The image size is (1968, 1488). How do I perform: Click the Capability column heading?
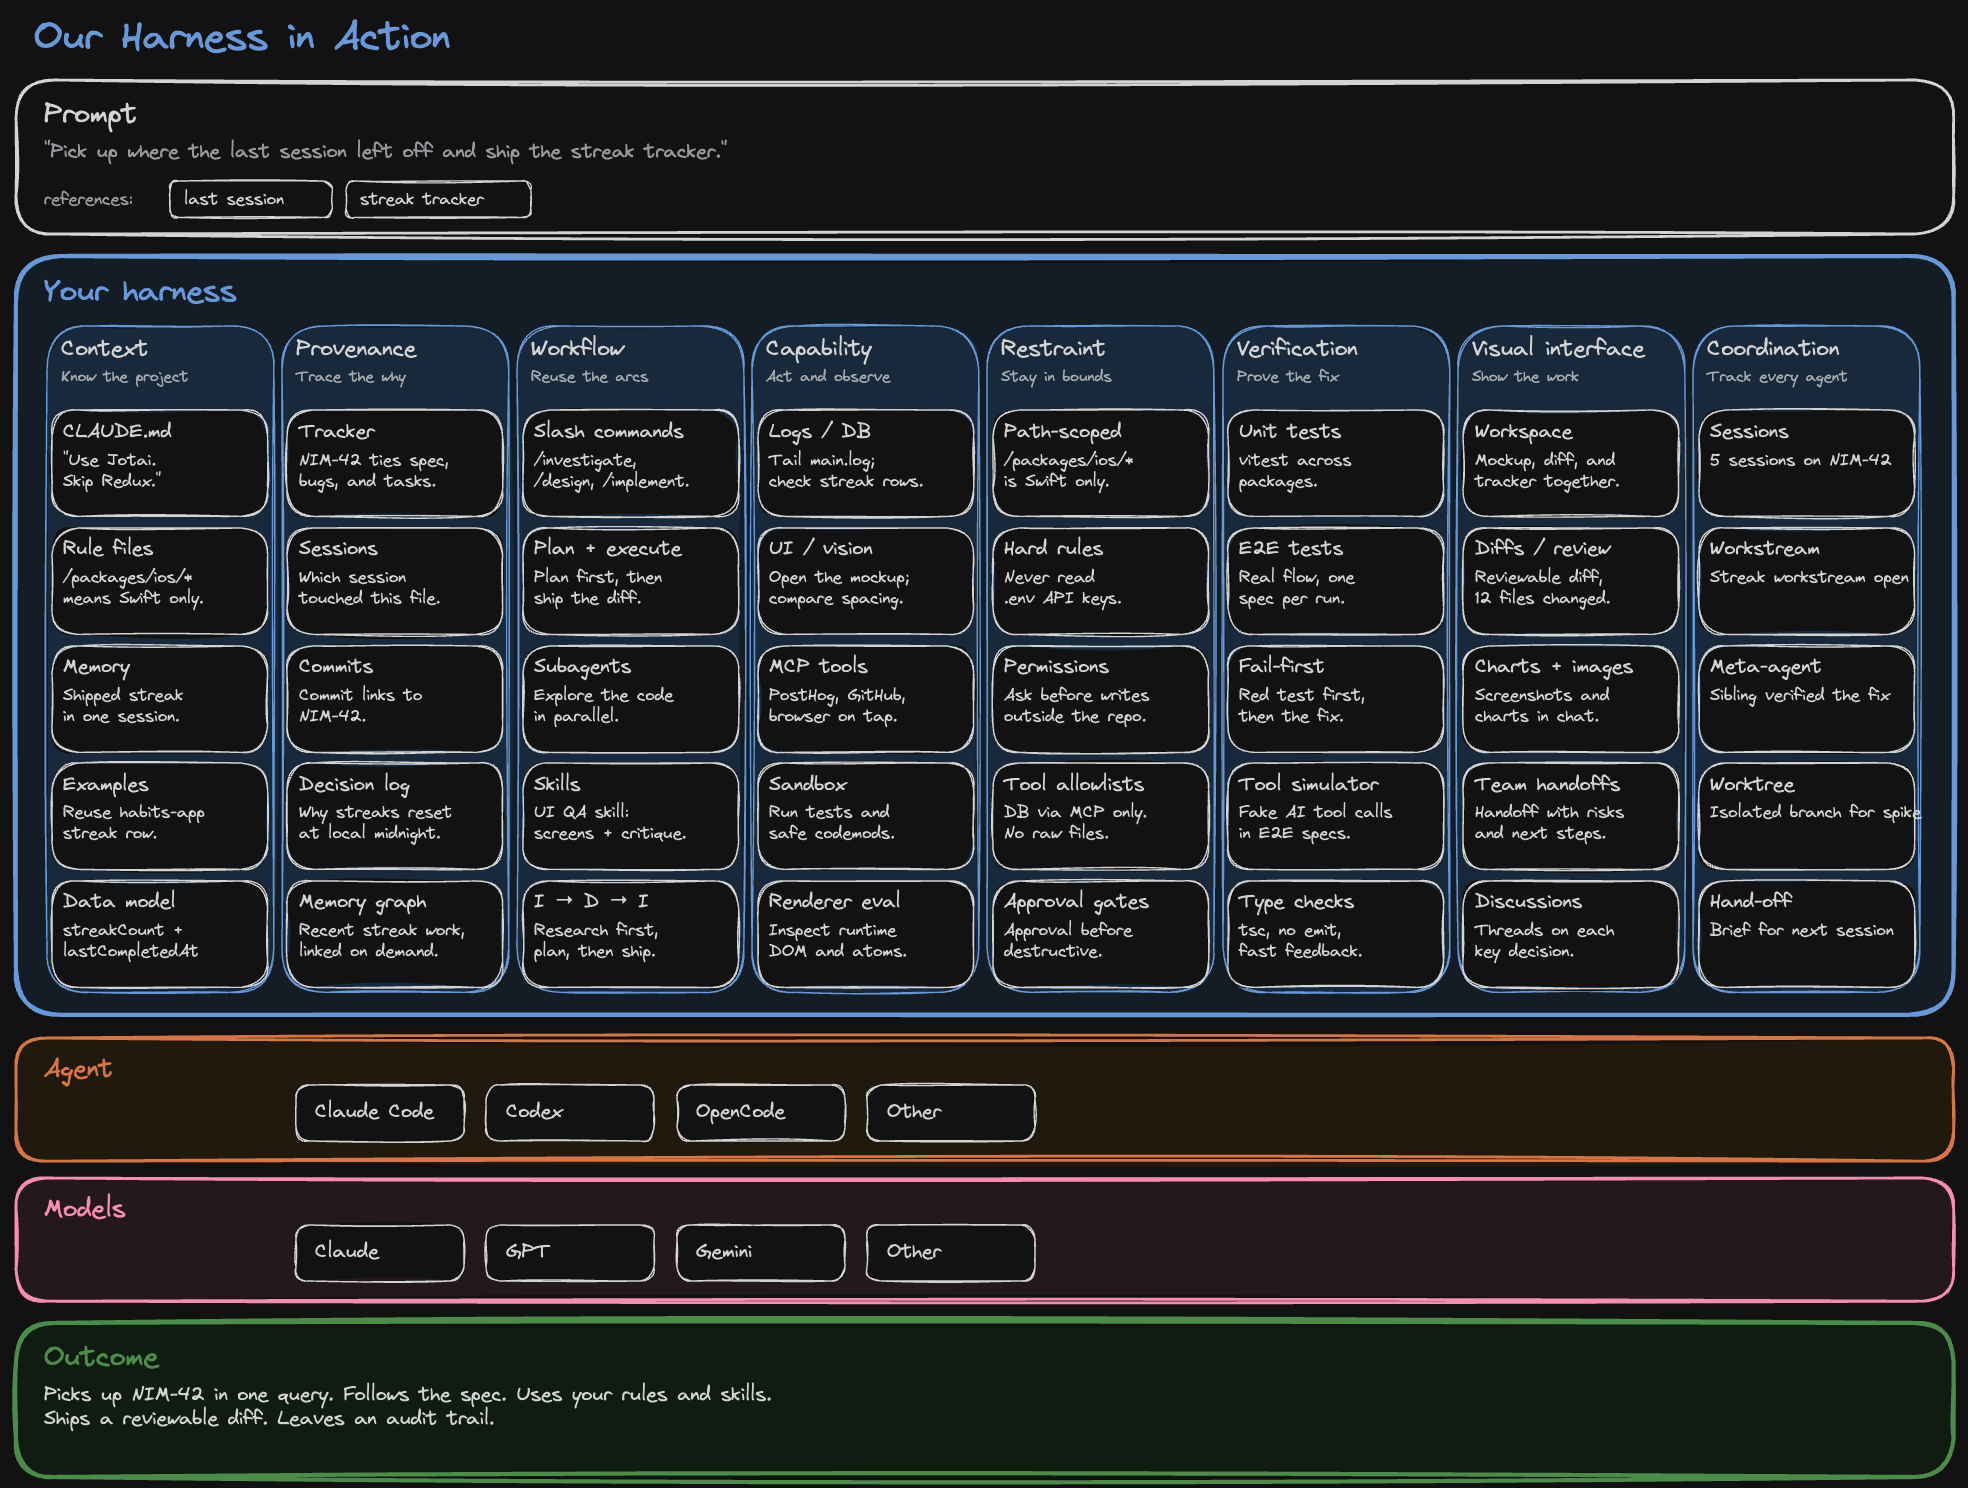coord(819,349)
